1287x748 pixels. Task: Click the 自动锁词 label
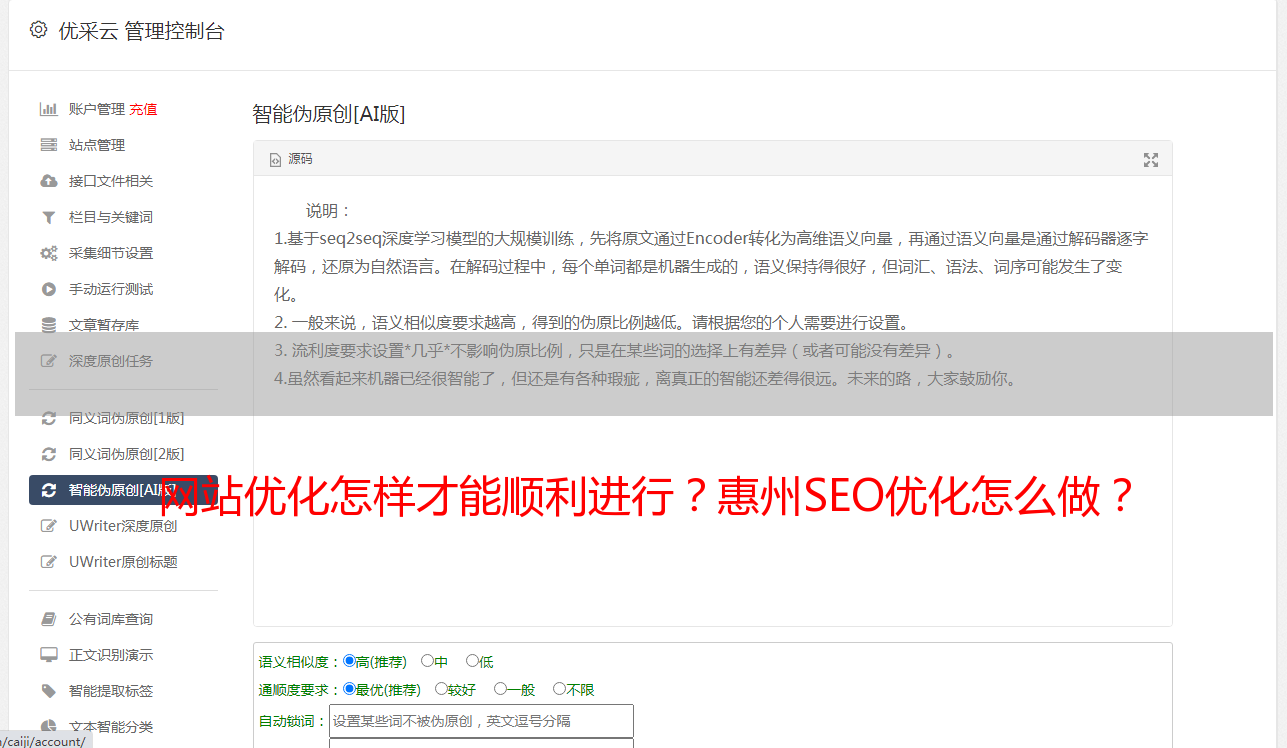coord(293,722)
